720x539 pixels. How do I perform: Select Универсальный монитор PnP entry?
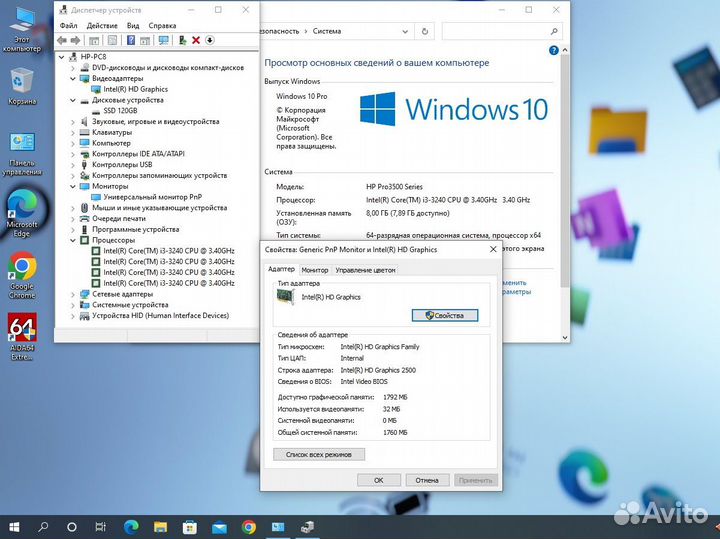click(152, 197)
